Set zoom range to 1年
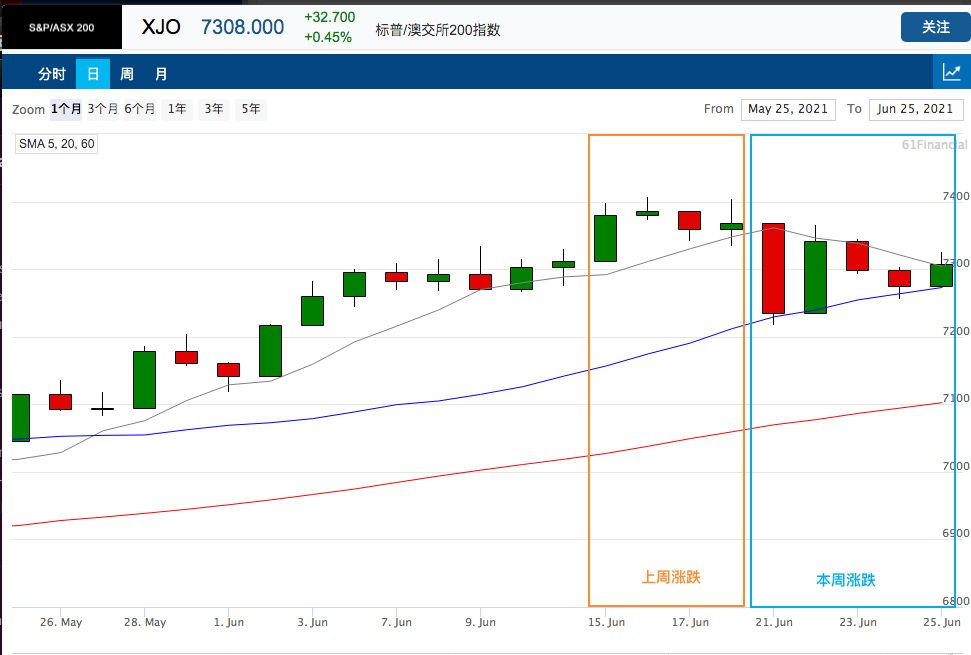Viewport: 971px width, 655px height. pyautogui.click(x=176, y=109)
